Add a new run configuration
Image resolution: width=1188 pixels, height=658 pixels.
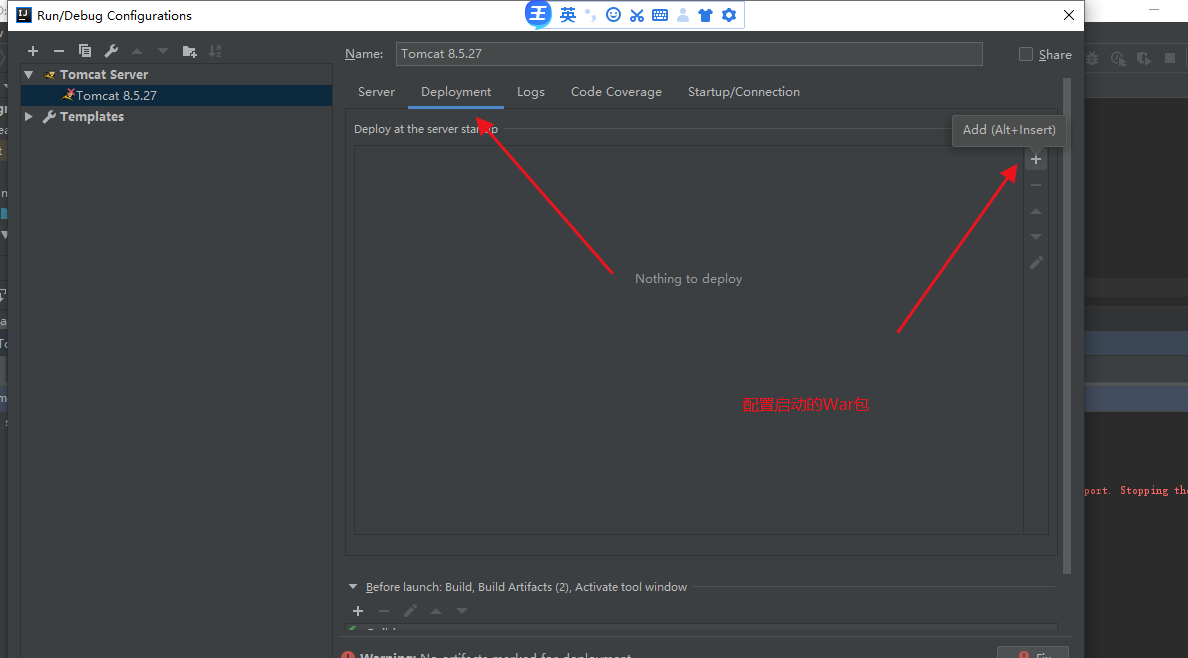point(33,51)
